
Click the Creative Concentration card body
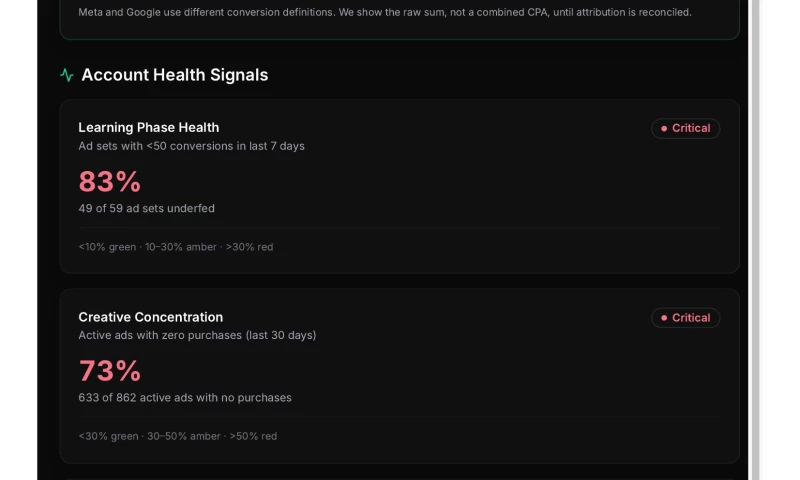pos(399,376)
